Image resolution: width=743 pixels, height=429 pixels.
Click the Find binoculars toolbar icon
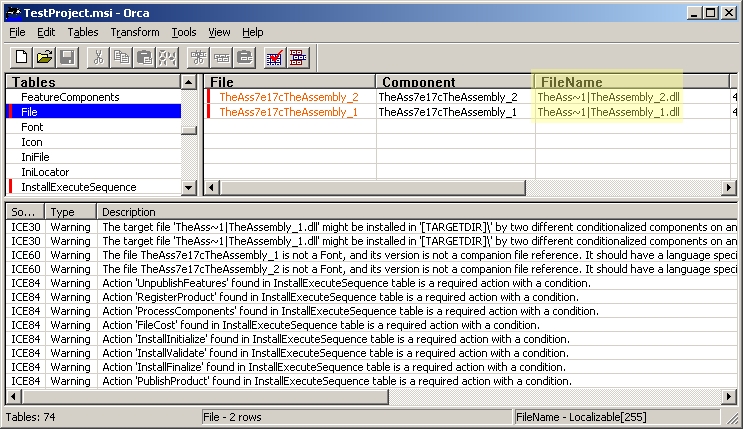click(167, 58)
